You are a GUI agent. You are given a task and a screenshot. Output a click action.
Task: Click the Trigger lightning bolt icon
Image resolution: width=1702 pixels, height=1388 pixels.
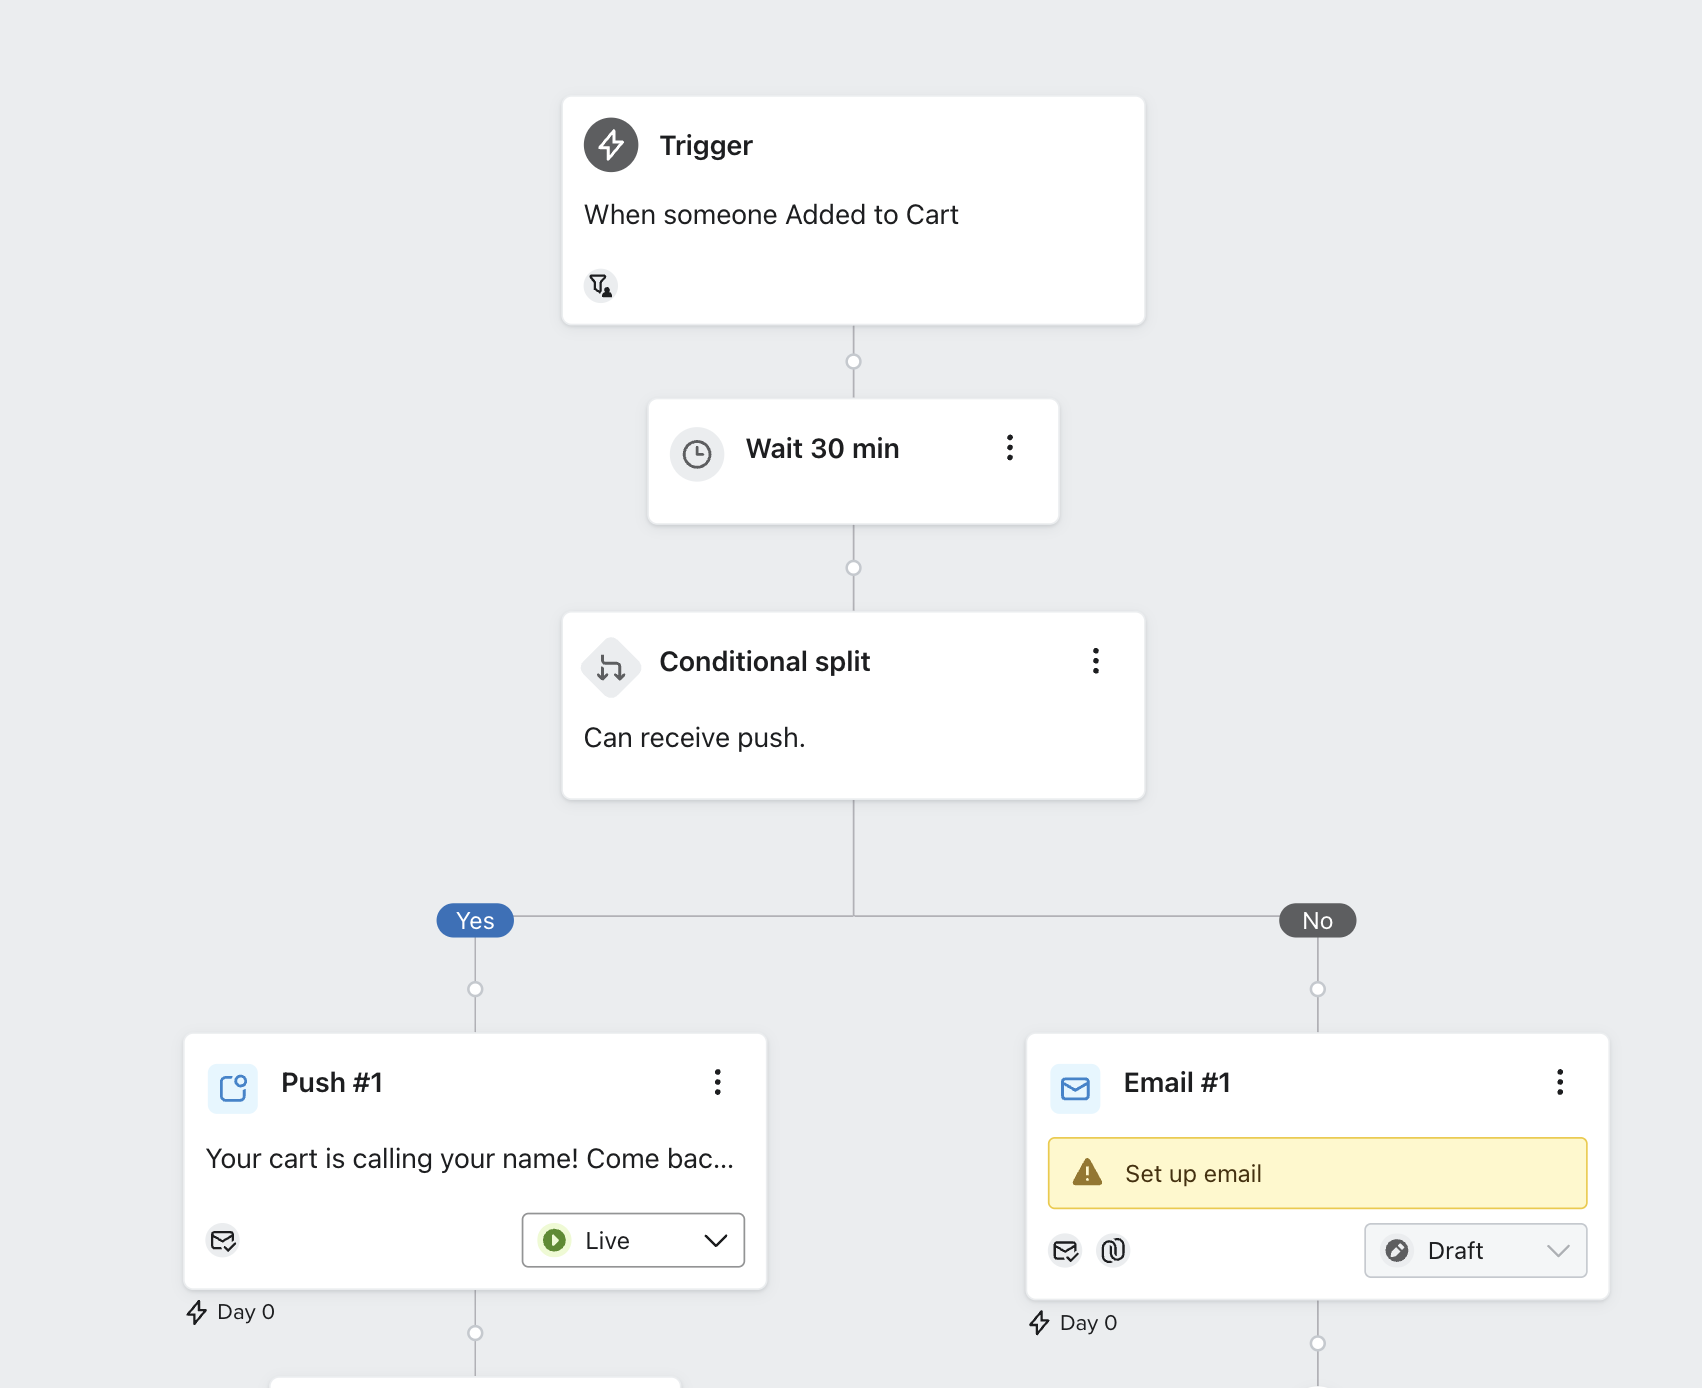point(611,145)
